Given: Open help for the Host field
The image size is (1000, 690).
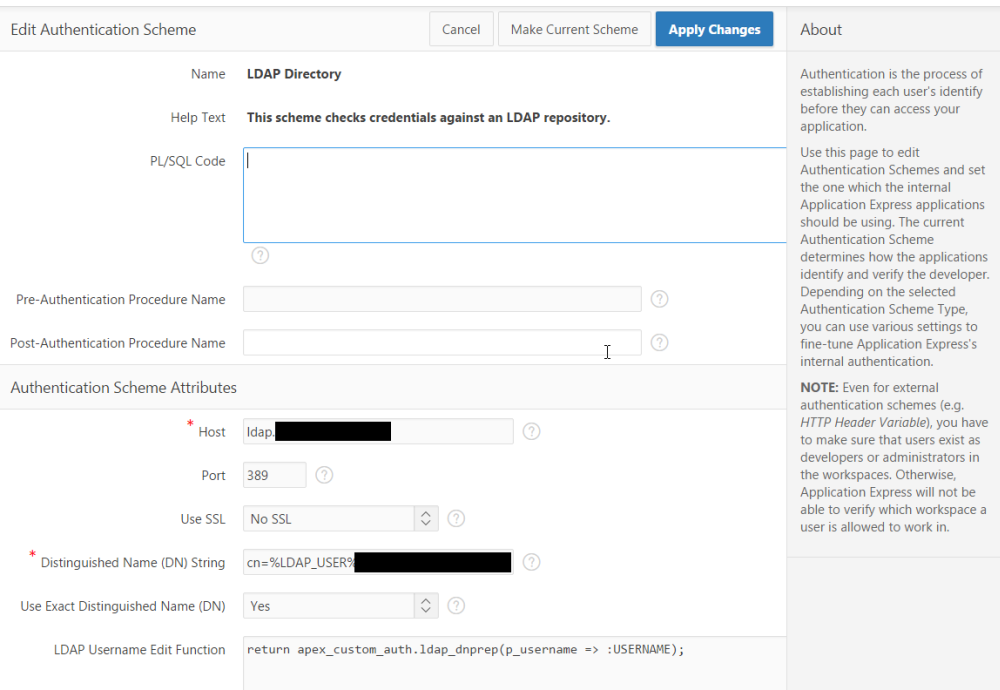Looking at the screenshot, I should (x=531, y=431).
